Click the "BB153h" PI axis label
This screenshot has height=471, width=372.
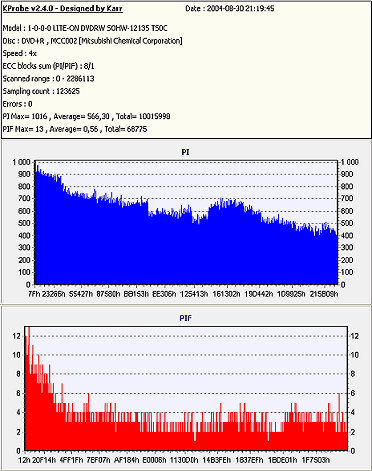tap(136, 294)
